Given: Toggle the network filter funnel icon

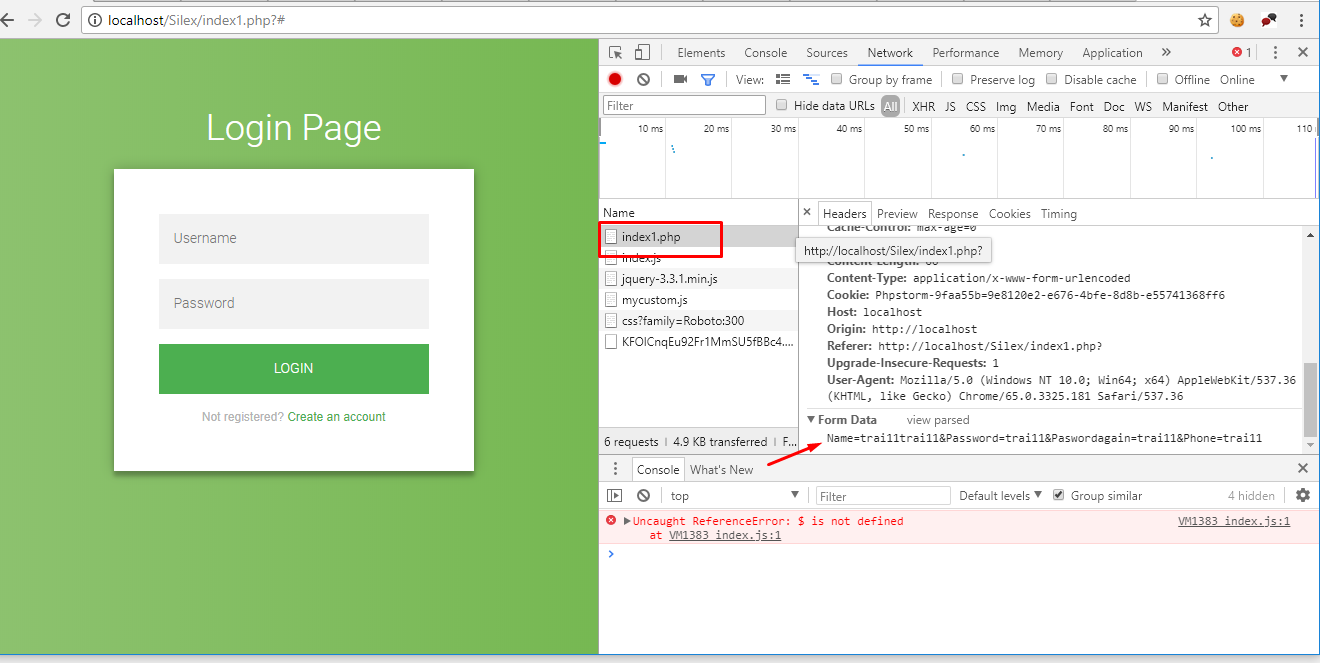Looking at the screenshot, I should (708, 79).
